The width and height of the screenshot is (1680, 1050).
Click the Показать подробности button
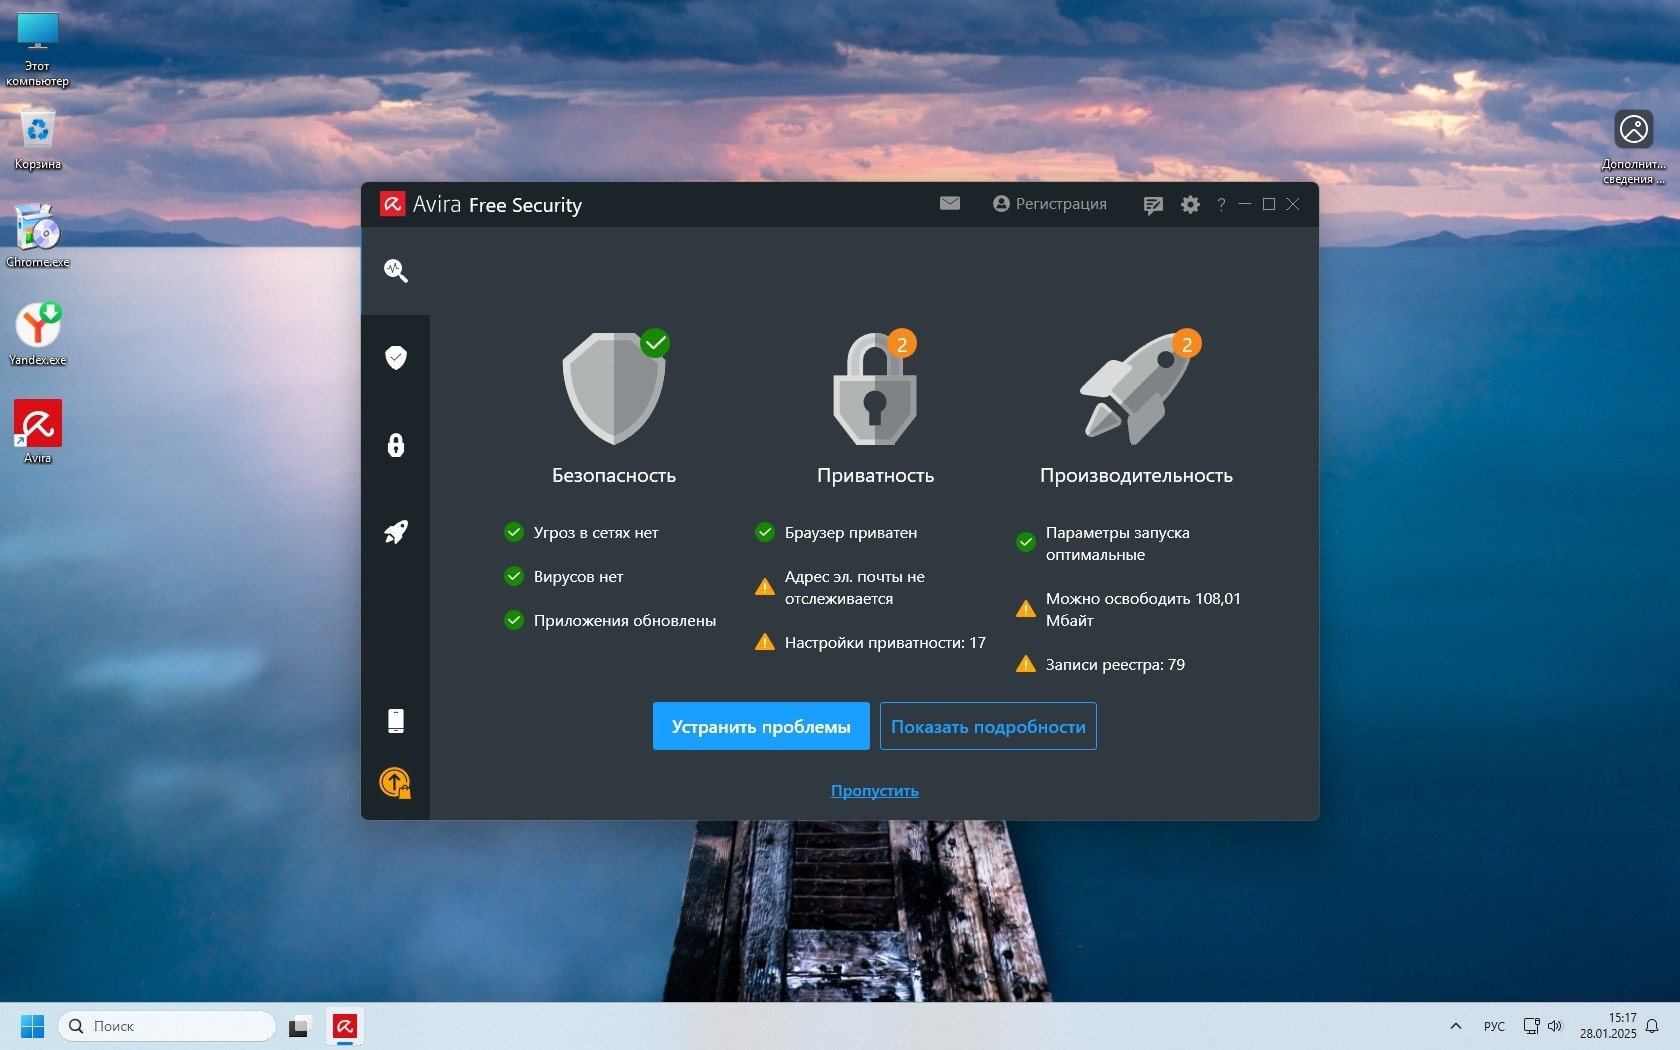tap(988, 726)
